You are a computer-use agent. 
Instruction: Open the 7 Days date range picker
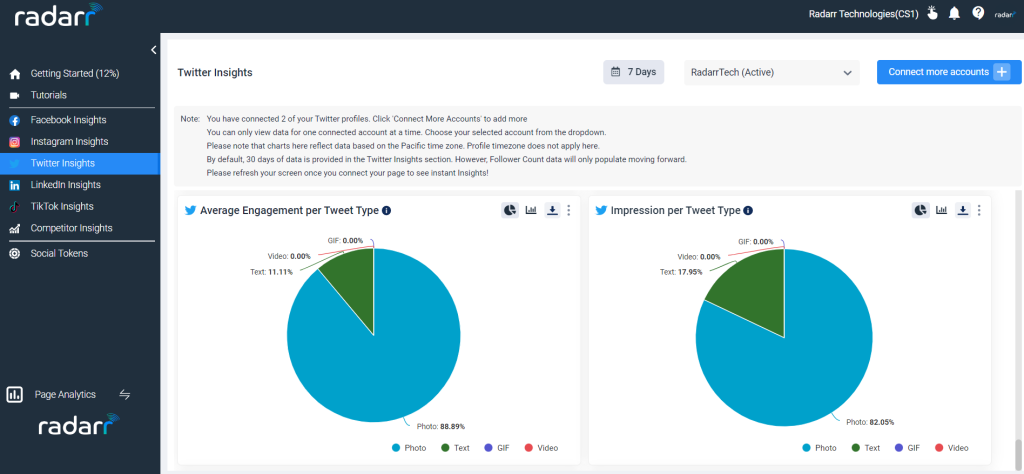coord(633,72)
